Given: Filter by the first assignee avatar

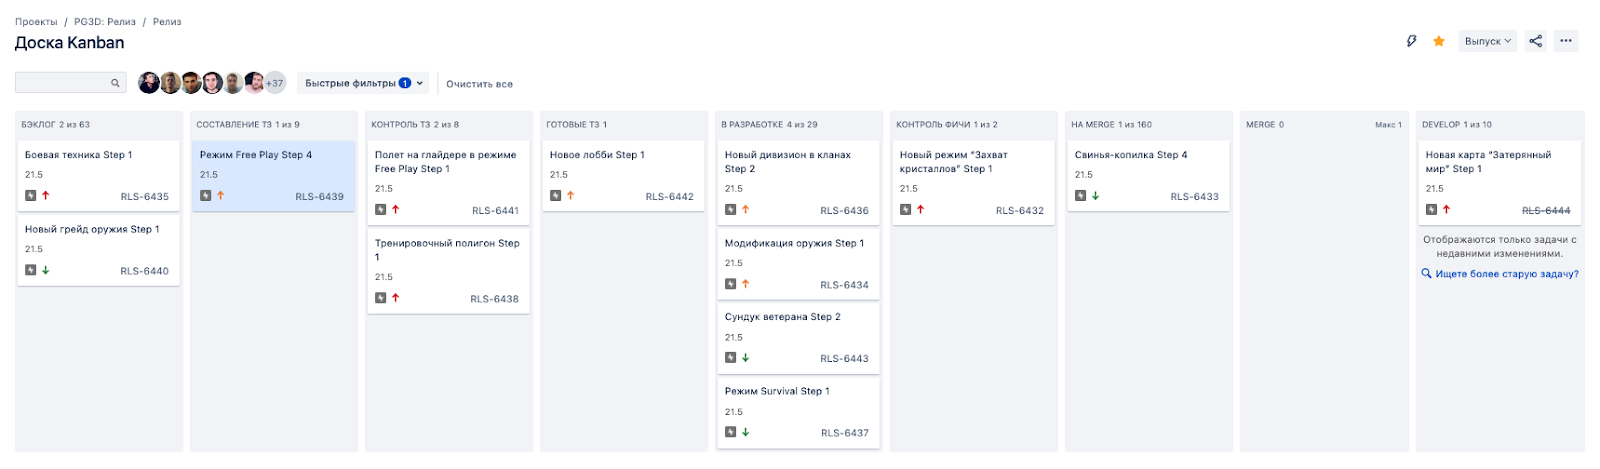Looking at the screenshot, I should [148, 83].
